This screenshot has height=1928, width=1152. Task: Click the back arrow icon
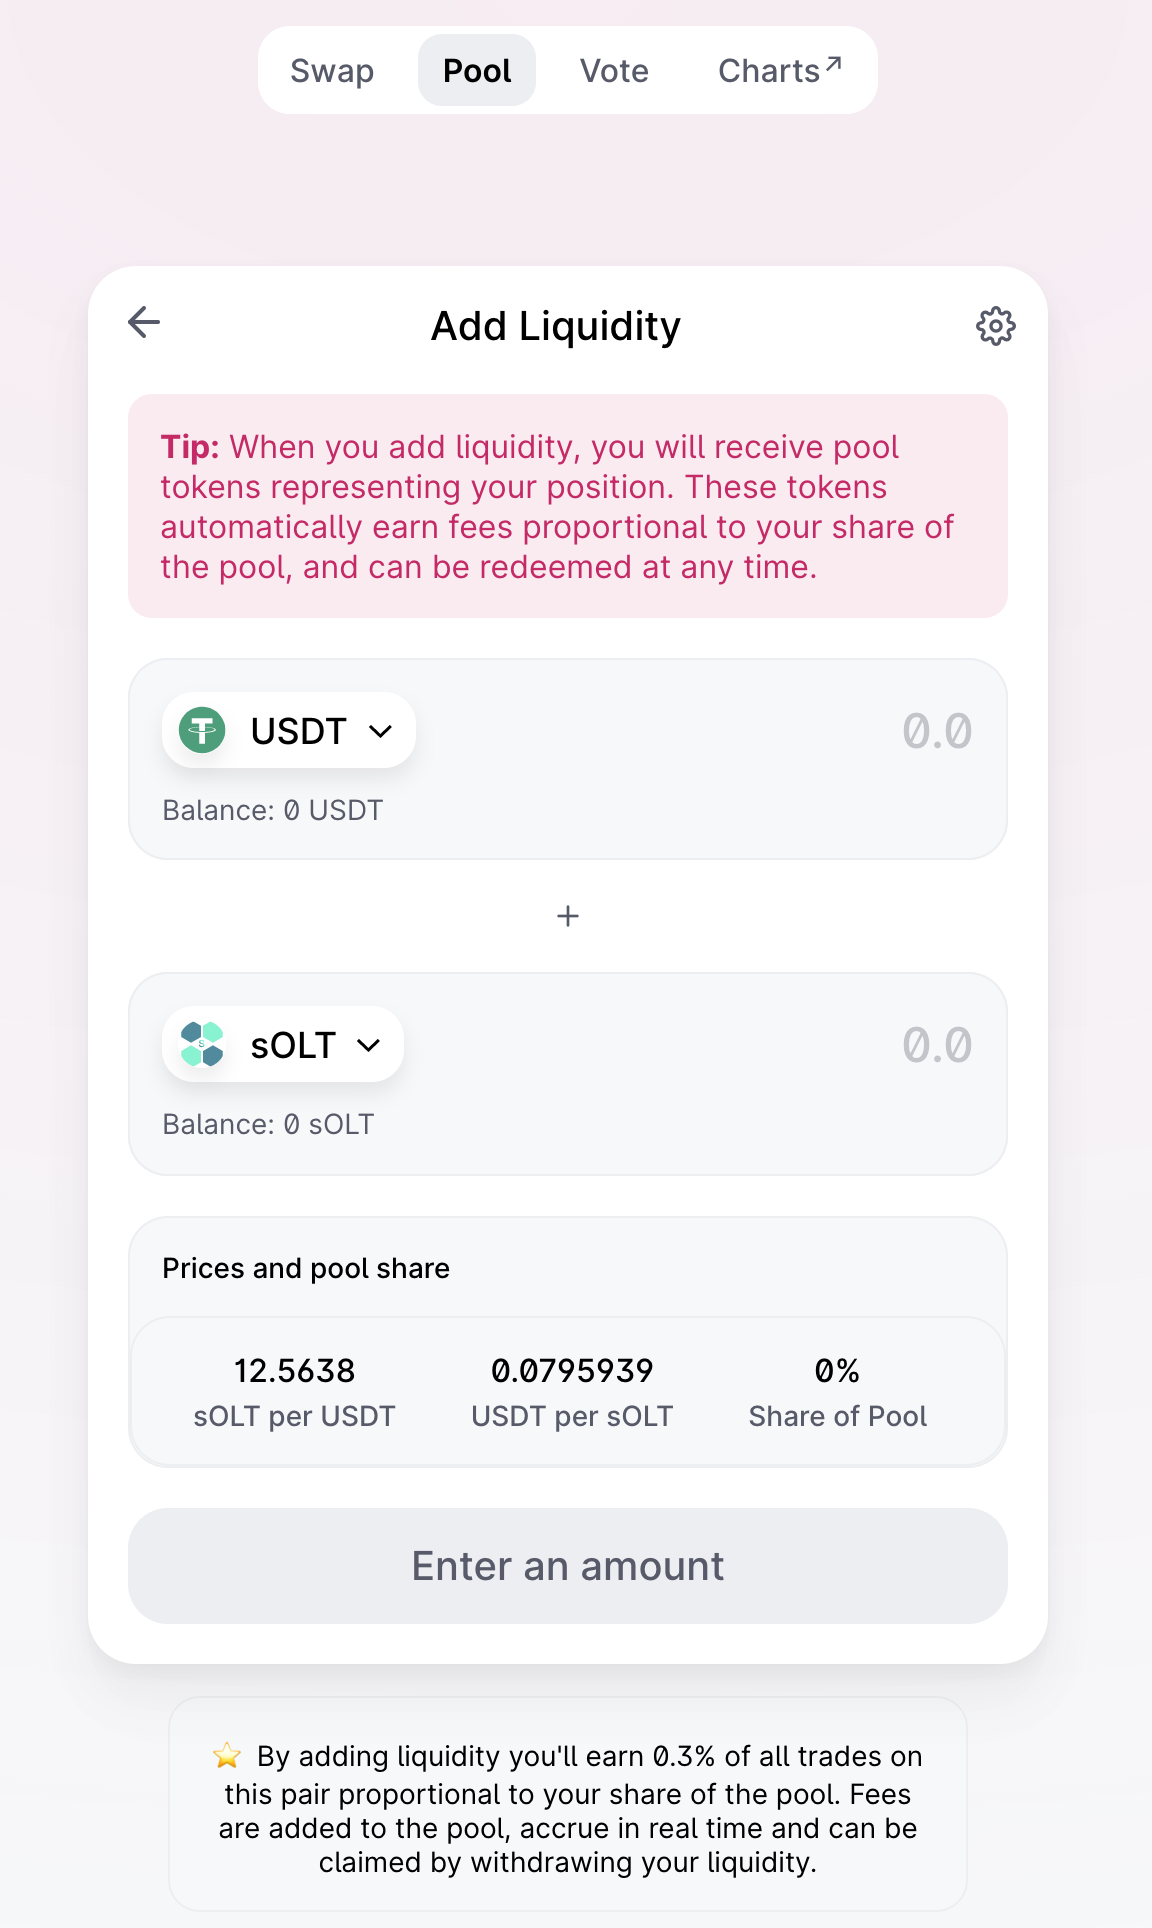(144, 323)
